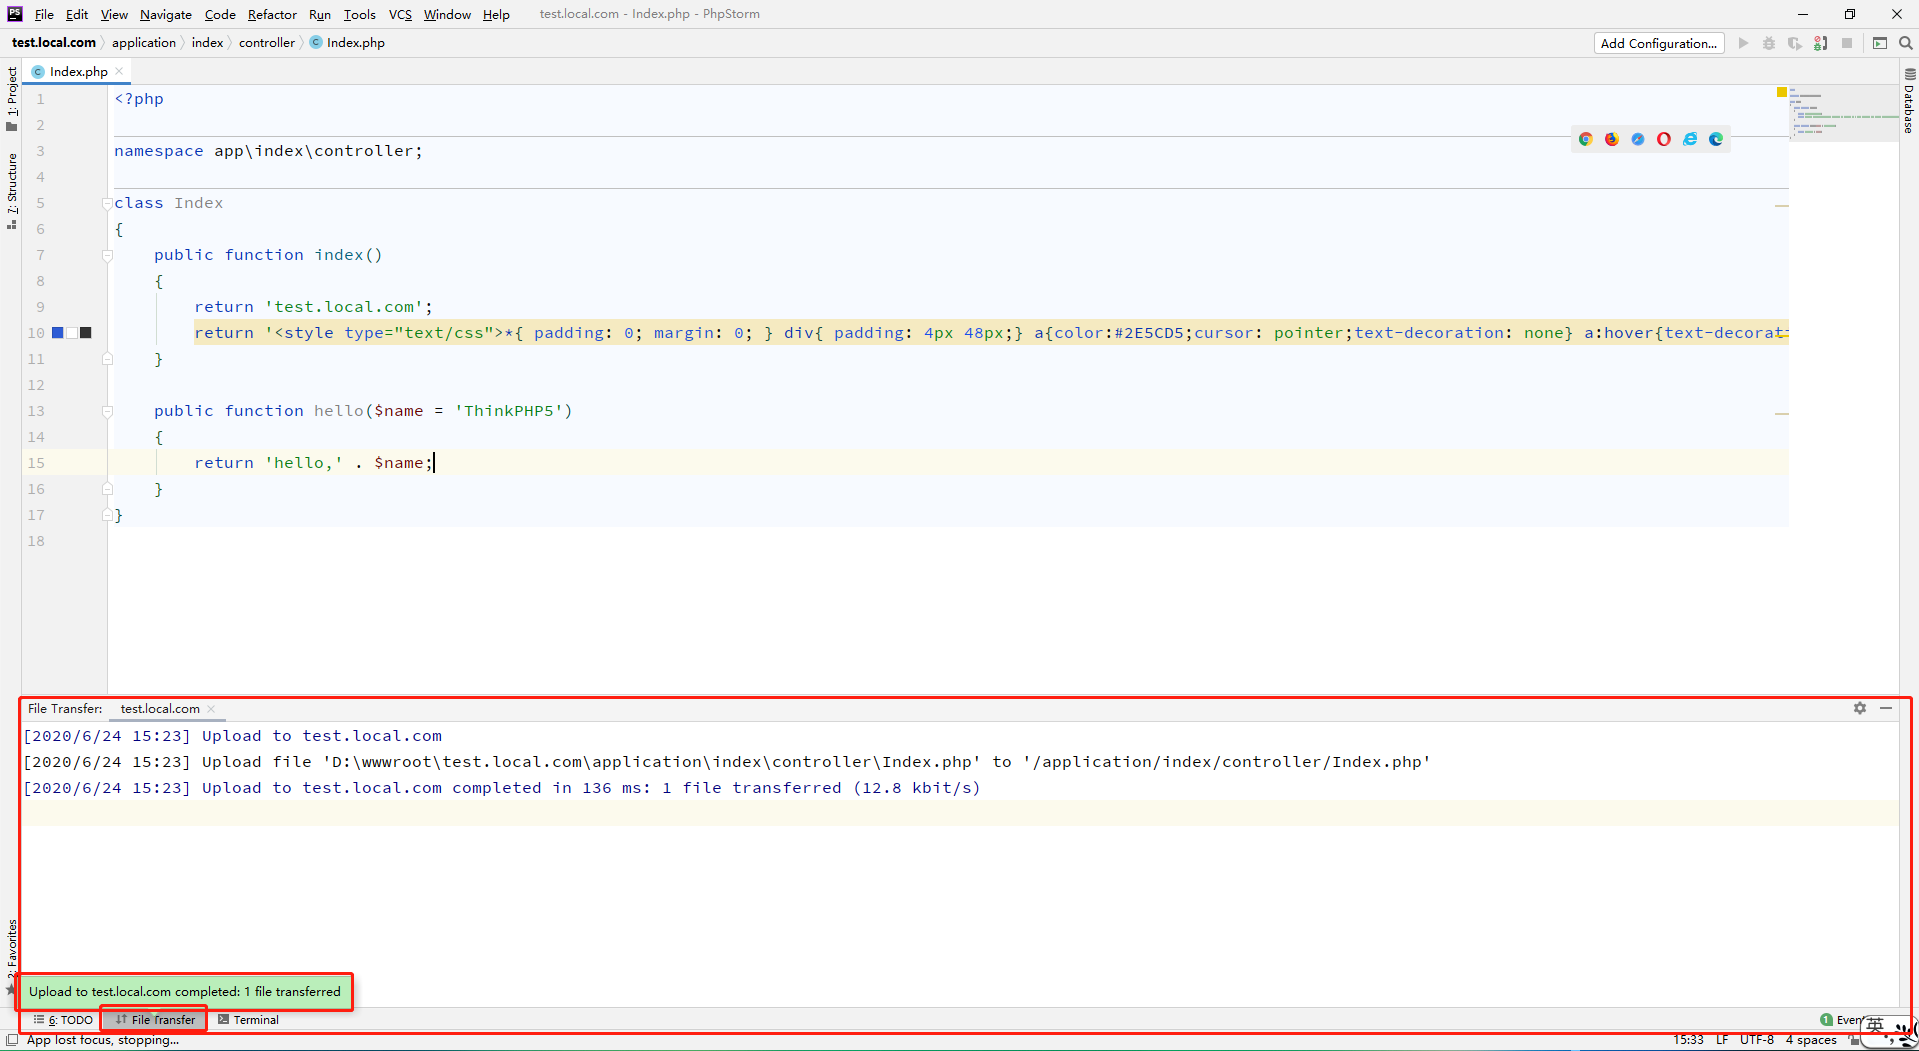Collapse the index() function fold marker
Screen dimensions: 1919x1051
107,255
